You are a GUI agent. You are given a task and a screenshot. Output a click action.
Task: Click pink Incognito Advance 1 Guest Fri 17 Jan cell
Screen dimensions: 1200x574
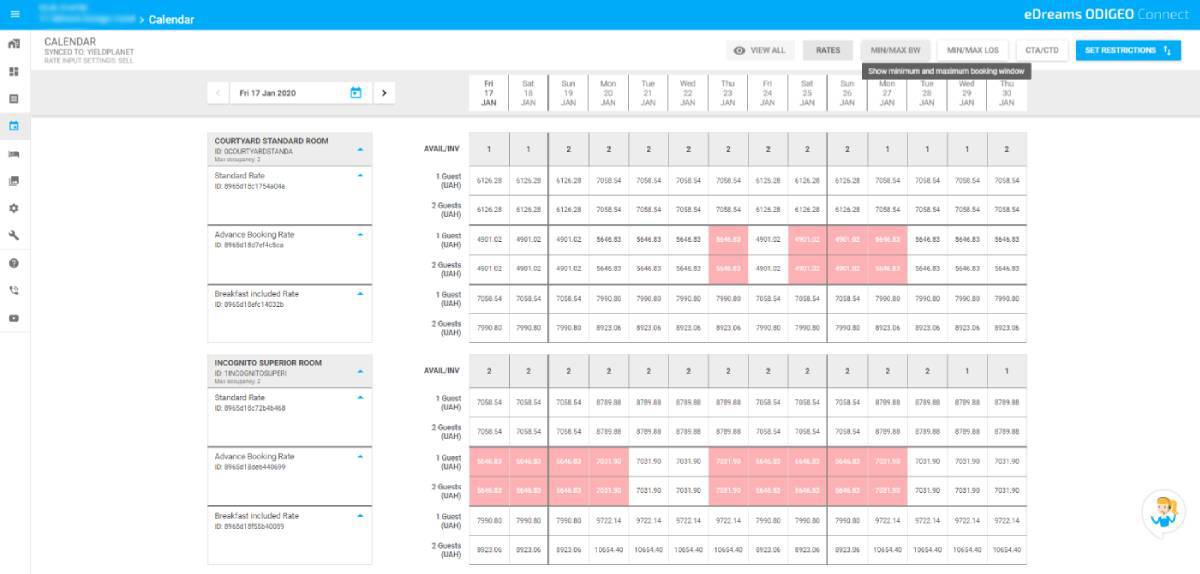click(488, 462)
